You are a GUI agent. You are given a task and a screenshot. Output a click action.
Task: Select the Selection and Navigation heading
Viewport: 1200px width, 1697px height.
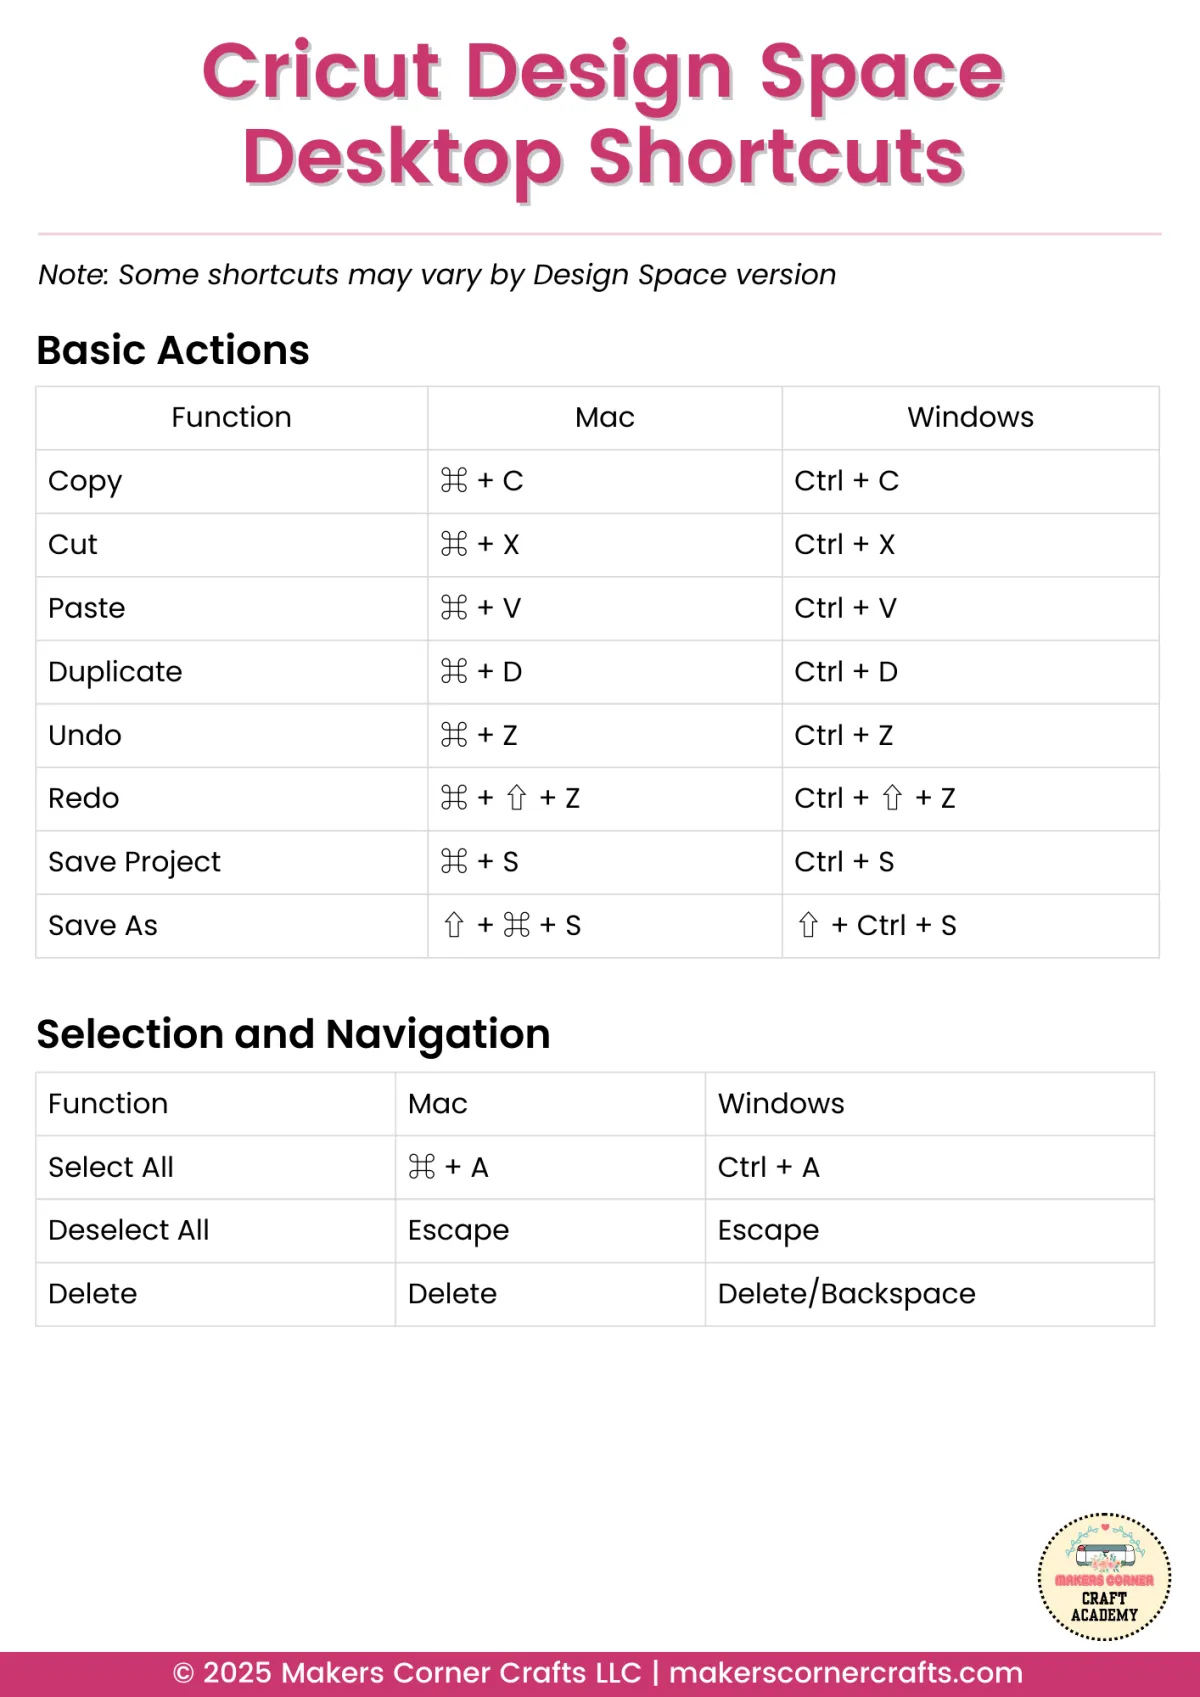coord(293,1034)
